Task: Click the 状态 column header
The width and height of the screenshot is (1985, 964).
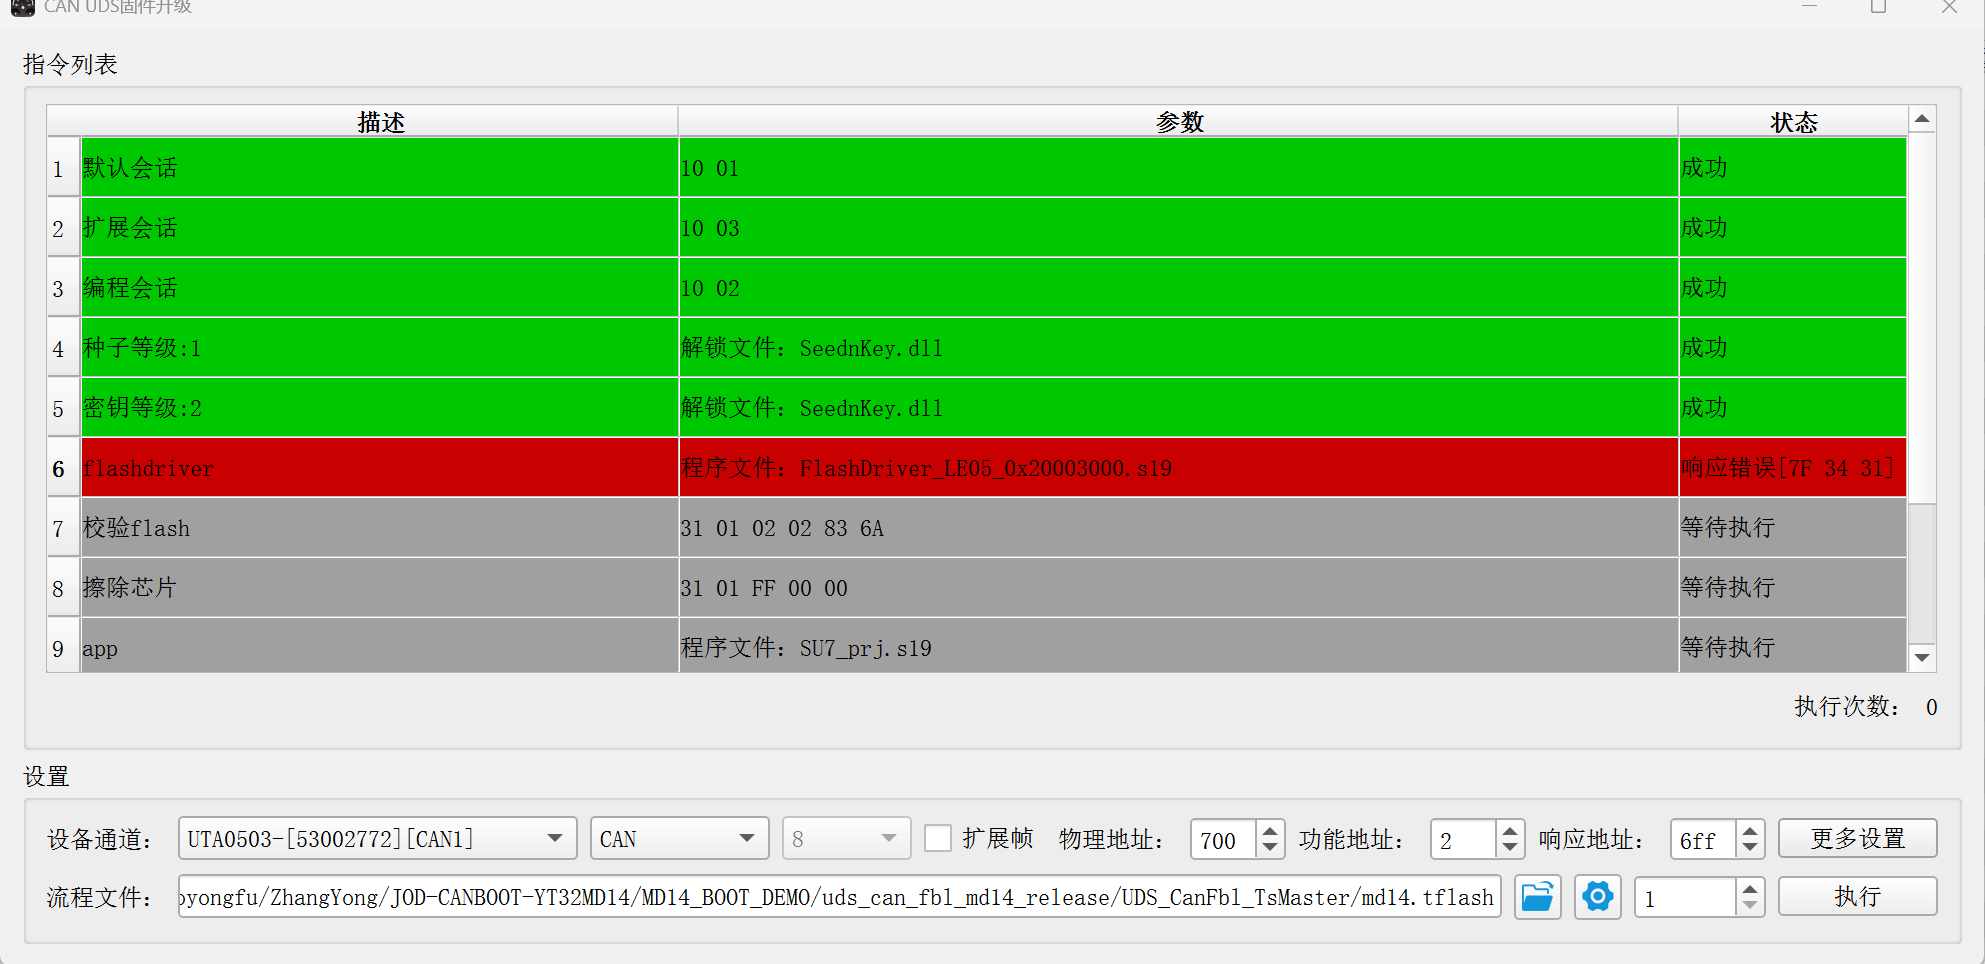Action: point(1791,121)
